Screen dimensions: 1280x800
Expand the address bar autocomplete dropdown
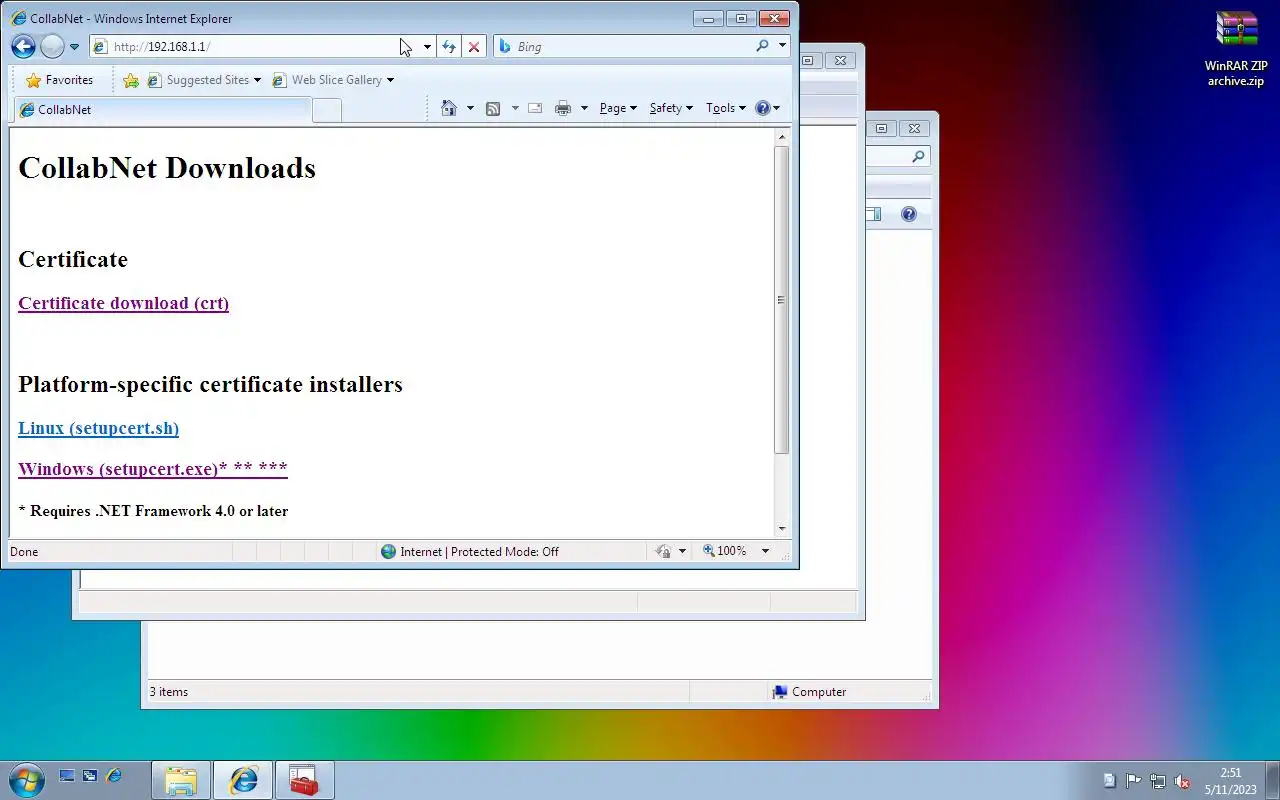click(x=427, y=46)
